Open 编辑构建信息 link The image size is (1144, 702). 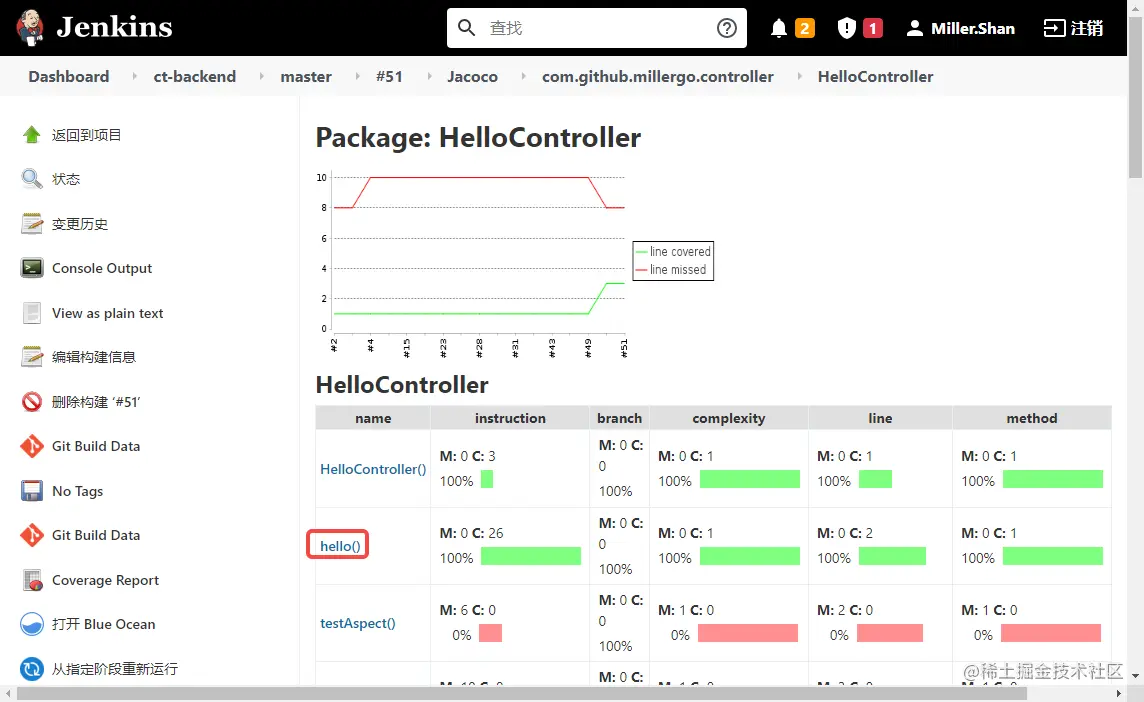pos(93,357)
